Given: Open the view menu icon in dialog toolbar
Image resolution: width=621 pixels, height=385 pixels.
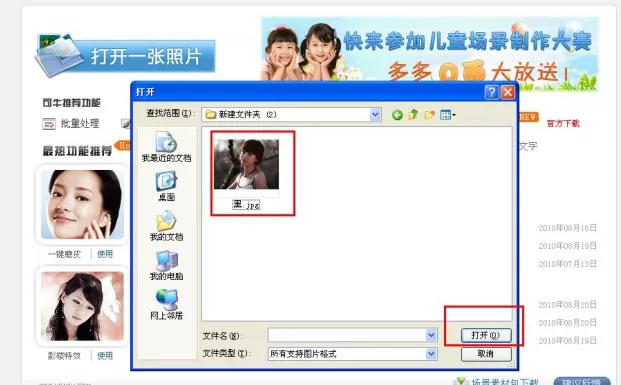Looking at the screenshot, I should point(448,115).
